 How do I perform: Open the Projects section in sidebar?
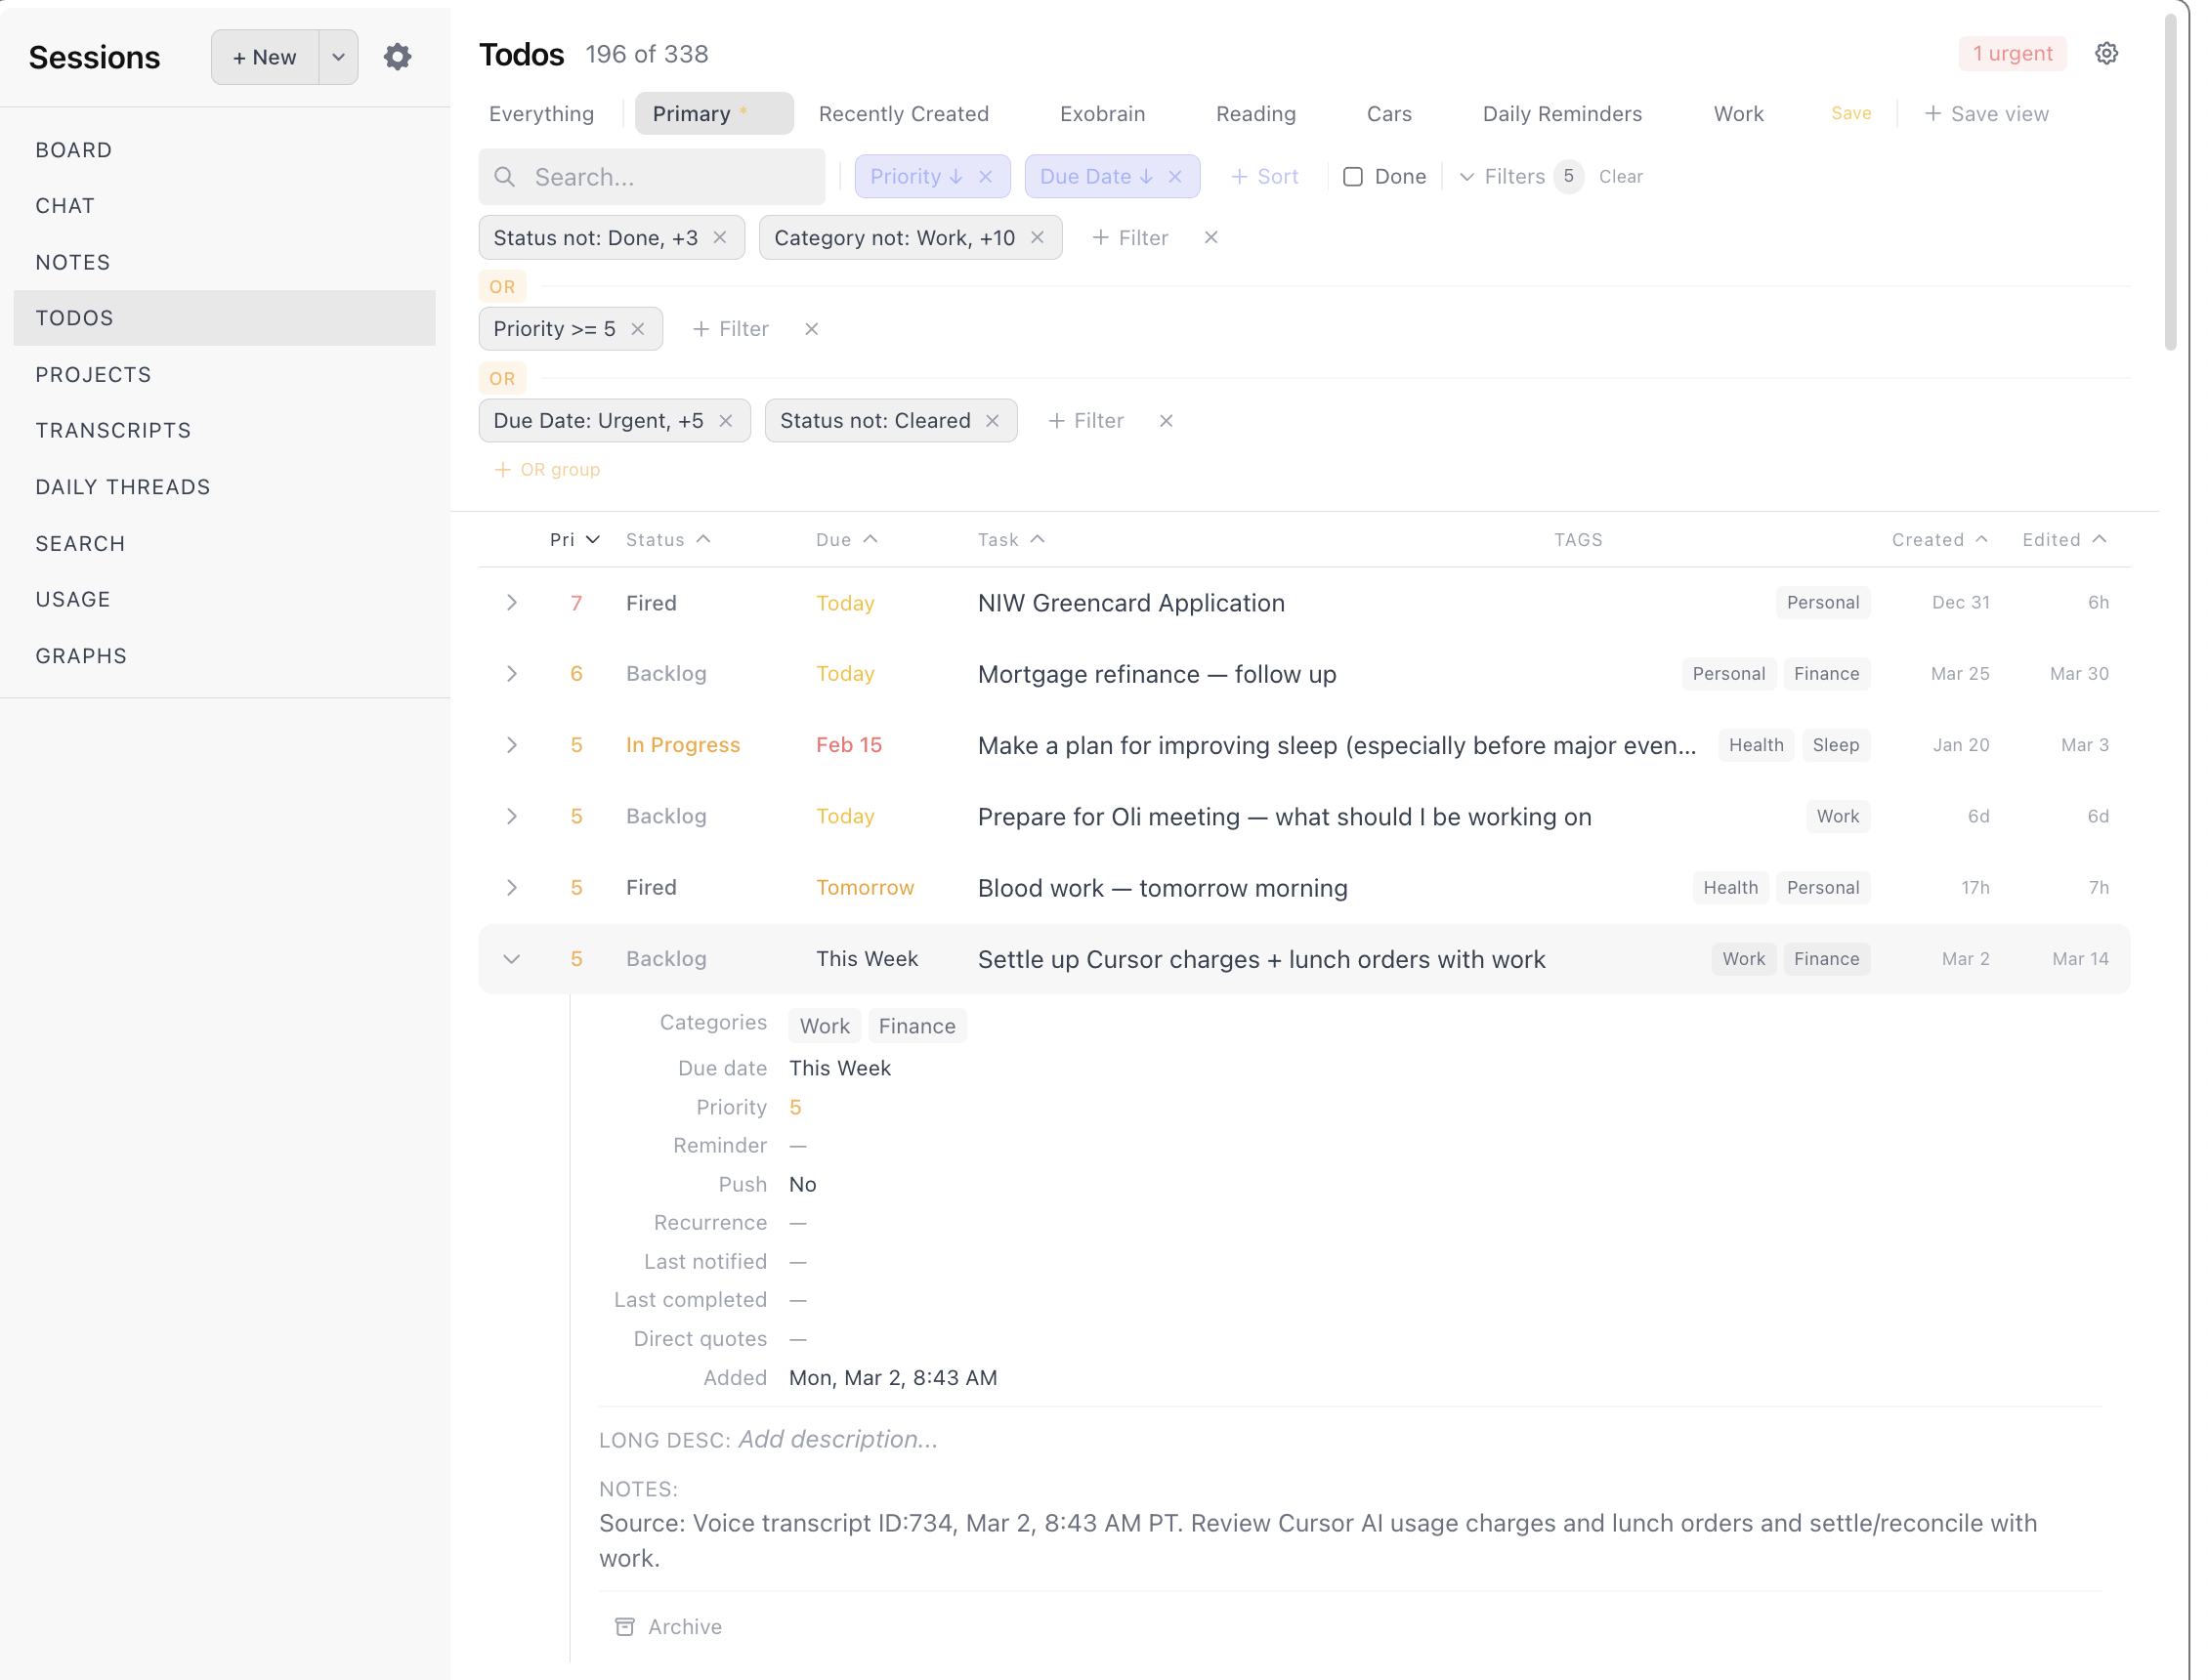[x=94, y=374]
